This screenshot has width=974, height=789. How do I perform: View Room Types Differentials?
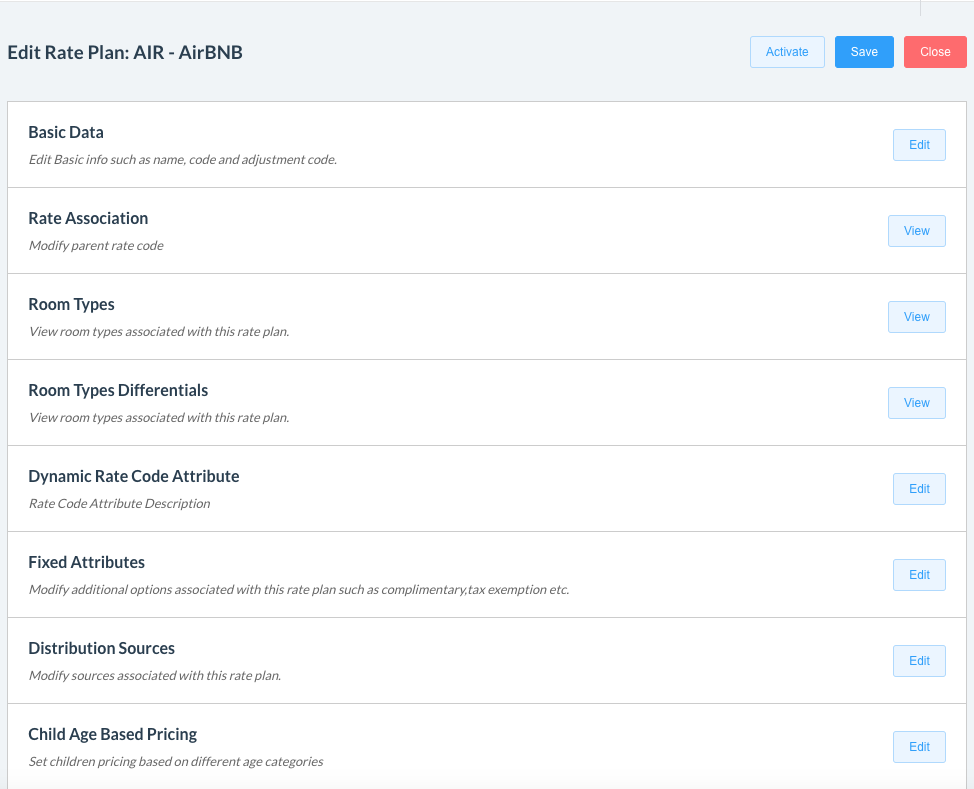coord(916,403)
